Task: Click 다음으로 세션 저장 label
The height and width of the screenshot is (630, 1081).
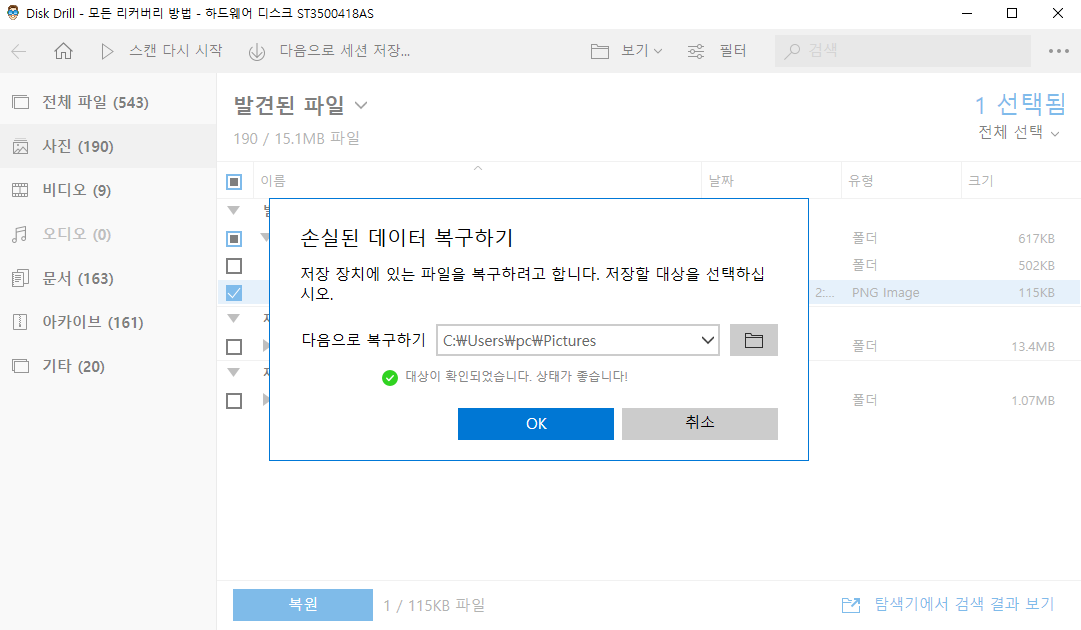Action: (x=345, y=51)
